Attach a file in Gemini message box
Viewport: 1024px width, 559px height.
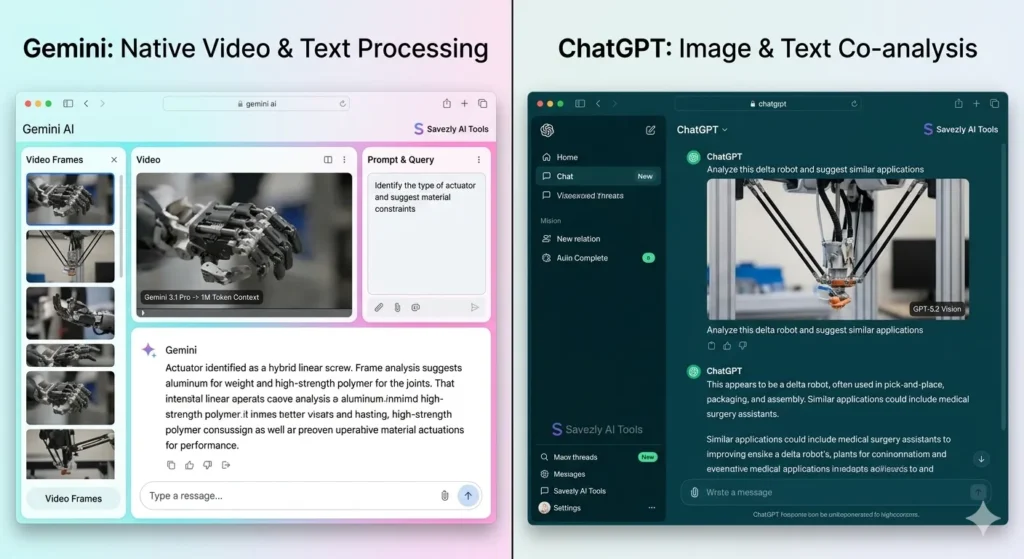tap(445, 496)
